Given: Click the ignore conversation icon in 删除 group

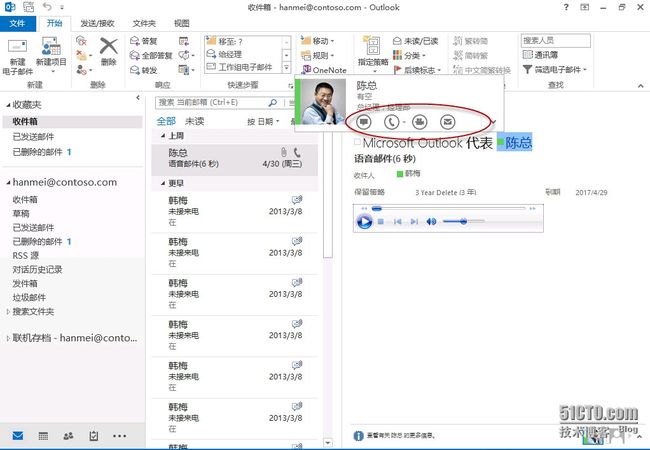Looking at the screenshot, I should click(x=81, y=41).
